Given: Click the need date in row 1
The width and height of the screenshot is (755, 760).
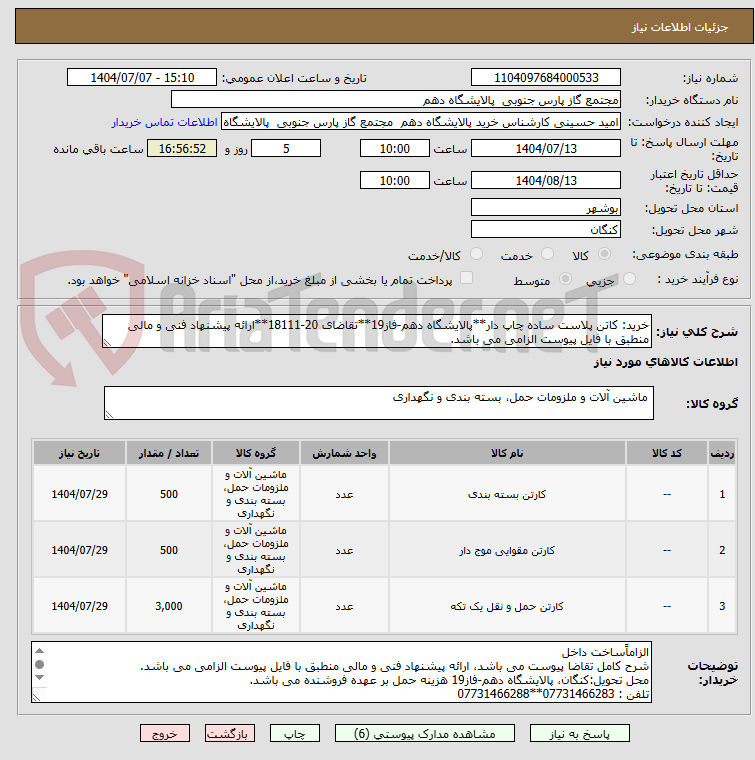Looking at the screenshot, I should point(79,494).
